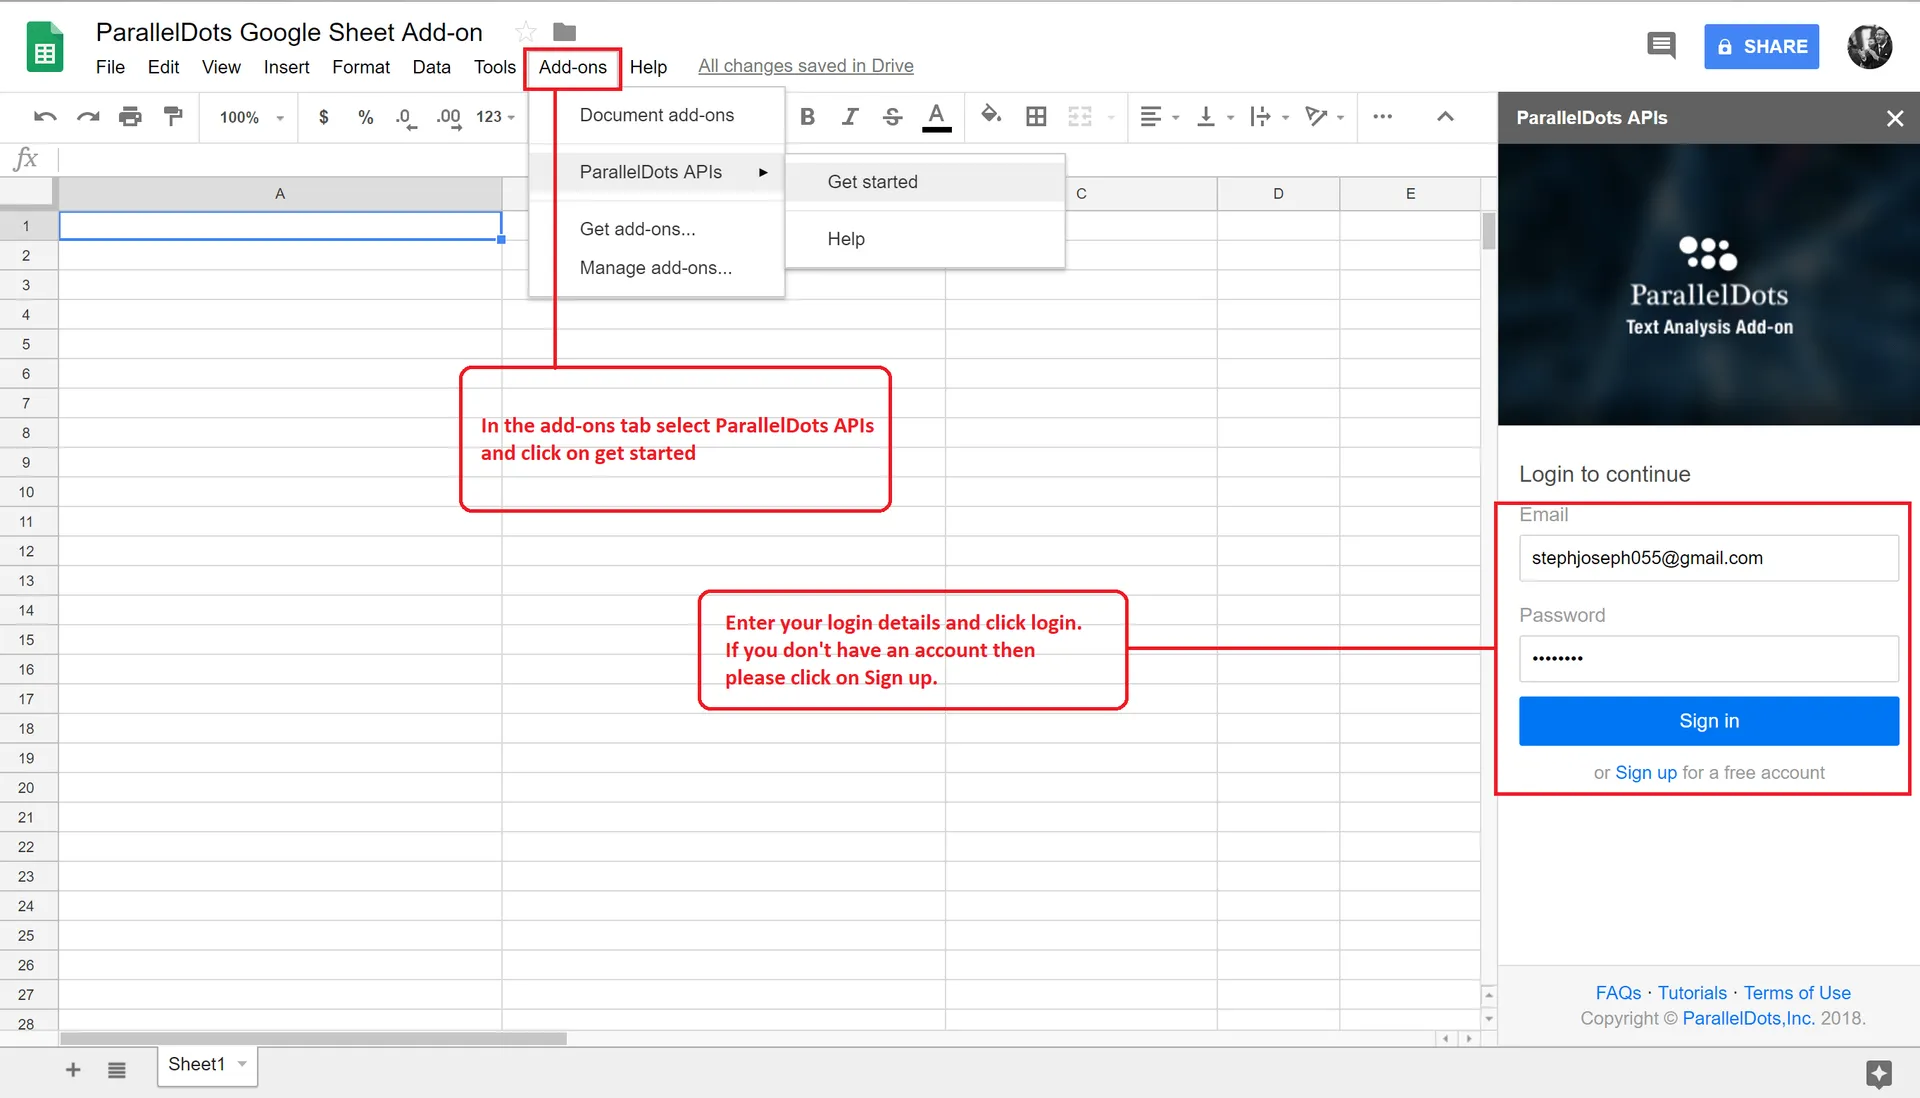Click the Email input field
Image resolution: width=1920 pixels, height=1098 pixels.
pos(1708,558)
